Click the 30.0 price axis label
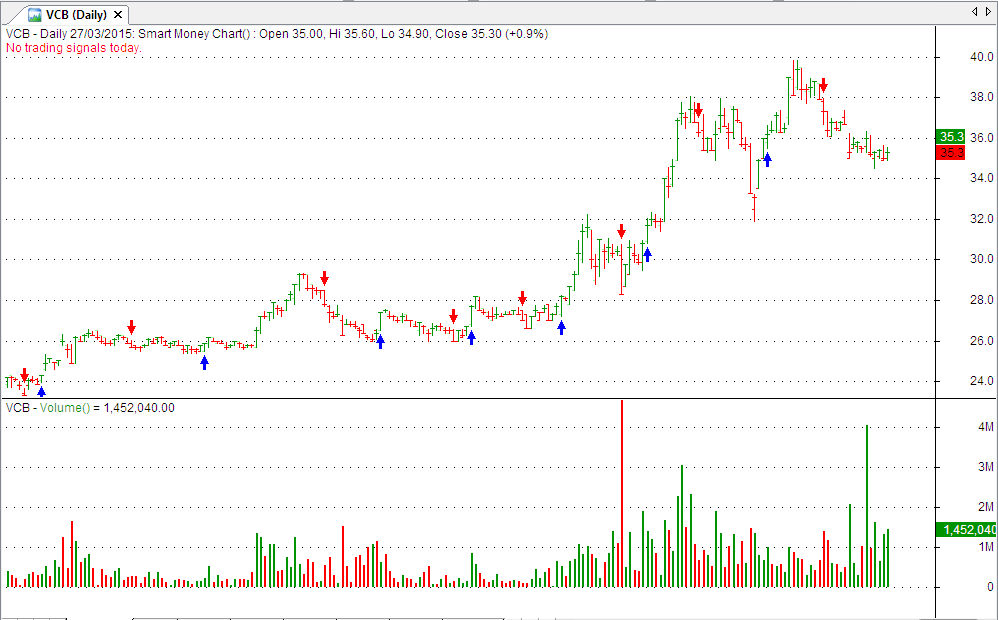Image resolution: width=998 pixels, height=620 pixels. tap(981, 258)
